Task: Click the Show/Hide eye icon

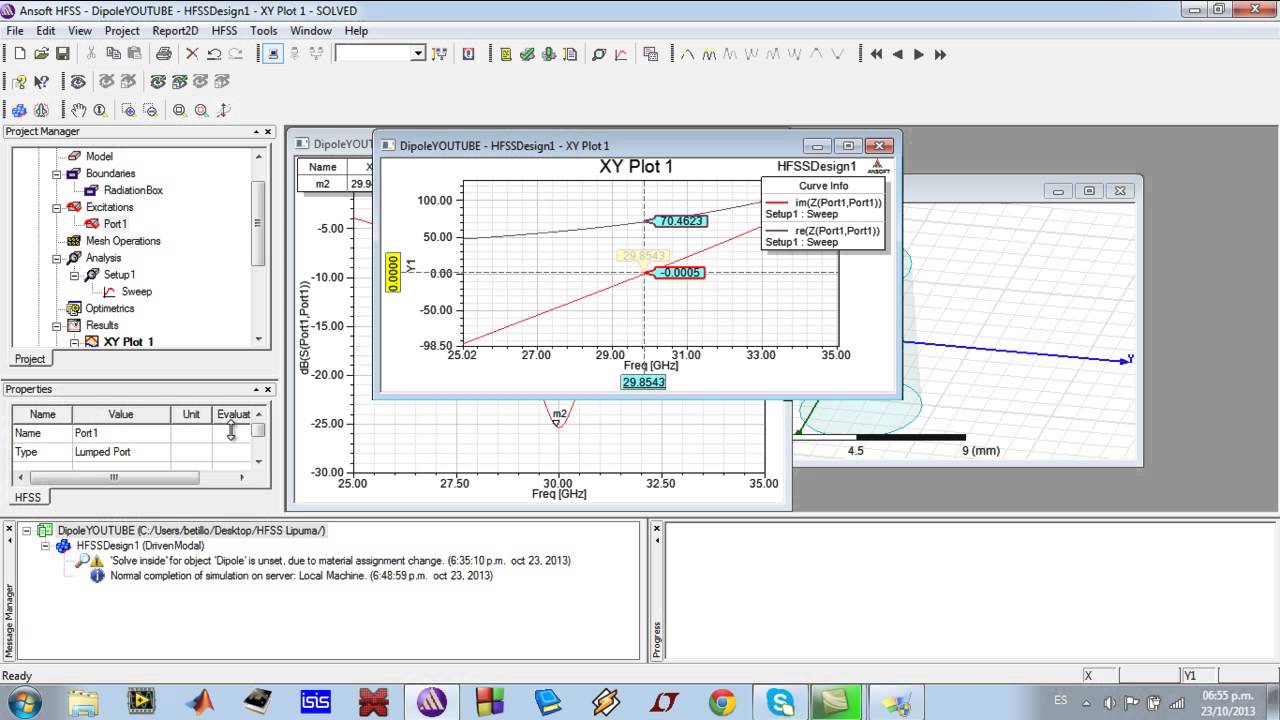Action: [77, 82]
